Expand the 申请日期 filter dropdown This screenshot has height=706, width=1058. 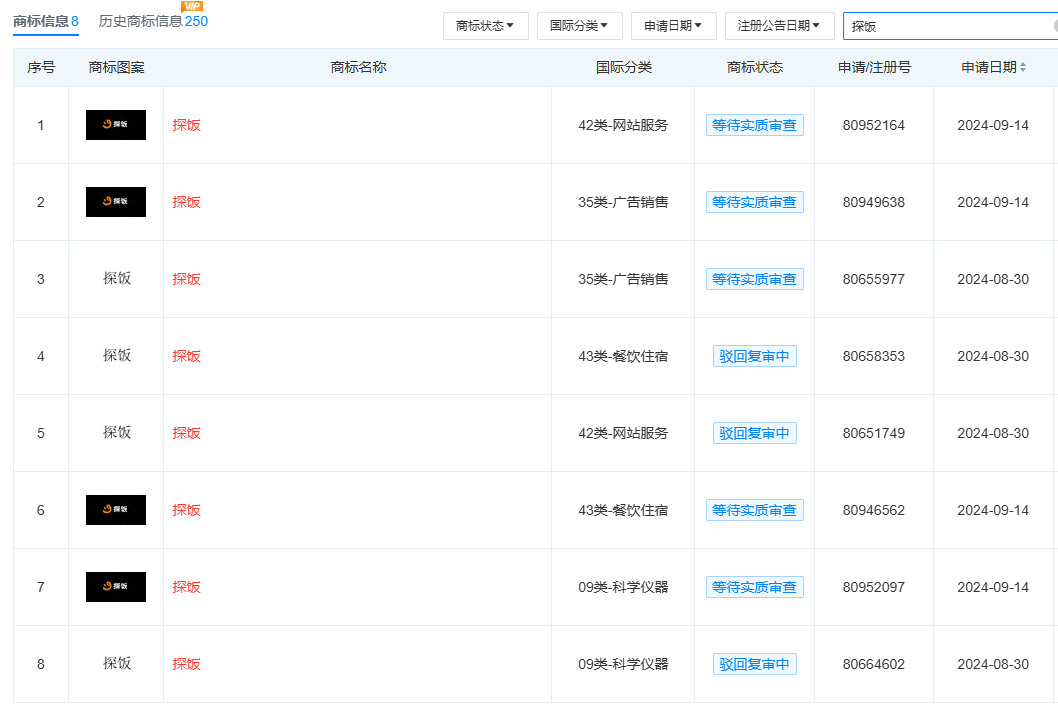tap(673, 26)
